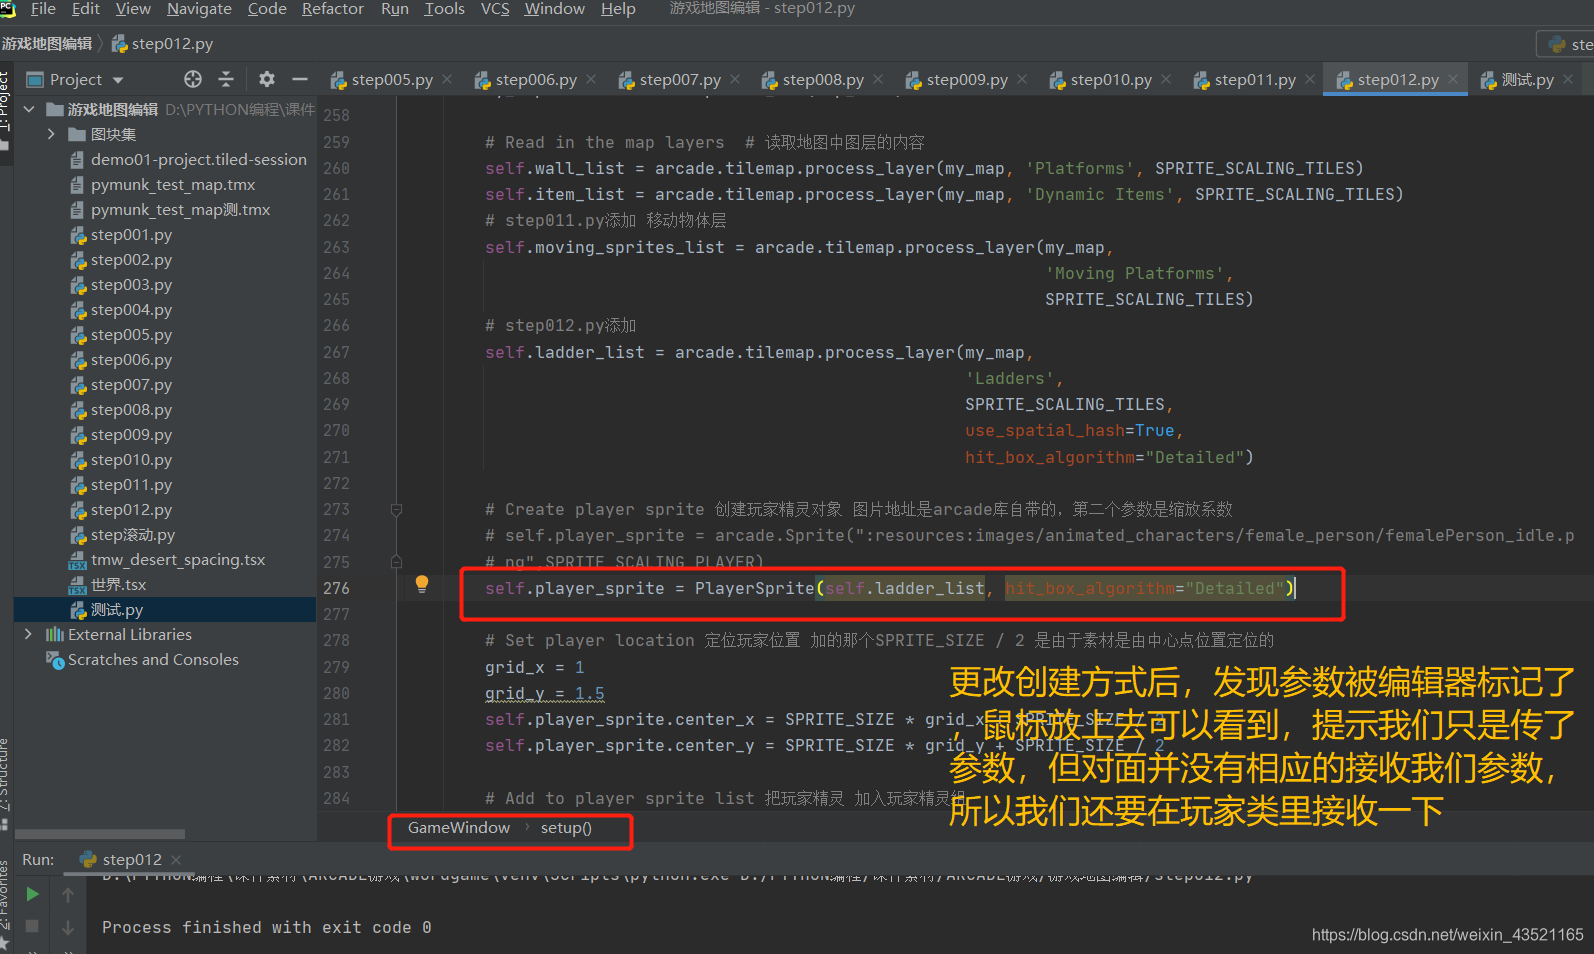The image size is (1594, 954).
Task: Open Project panel settings gear
Action: 266,79
